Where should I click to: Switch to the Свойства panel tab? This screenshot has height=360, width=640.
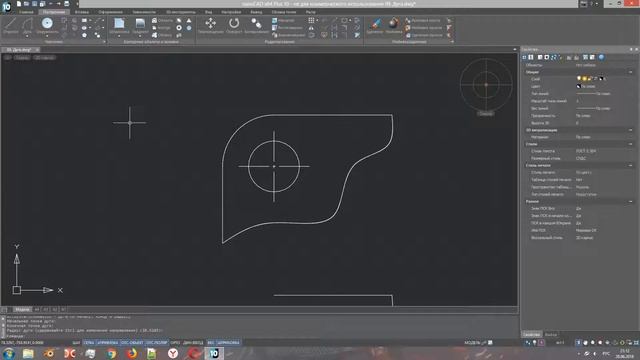click(x=531, y=334)
